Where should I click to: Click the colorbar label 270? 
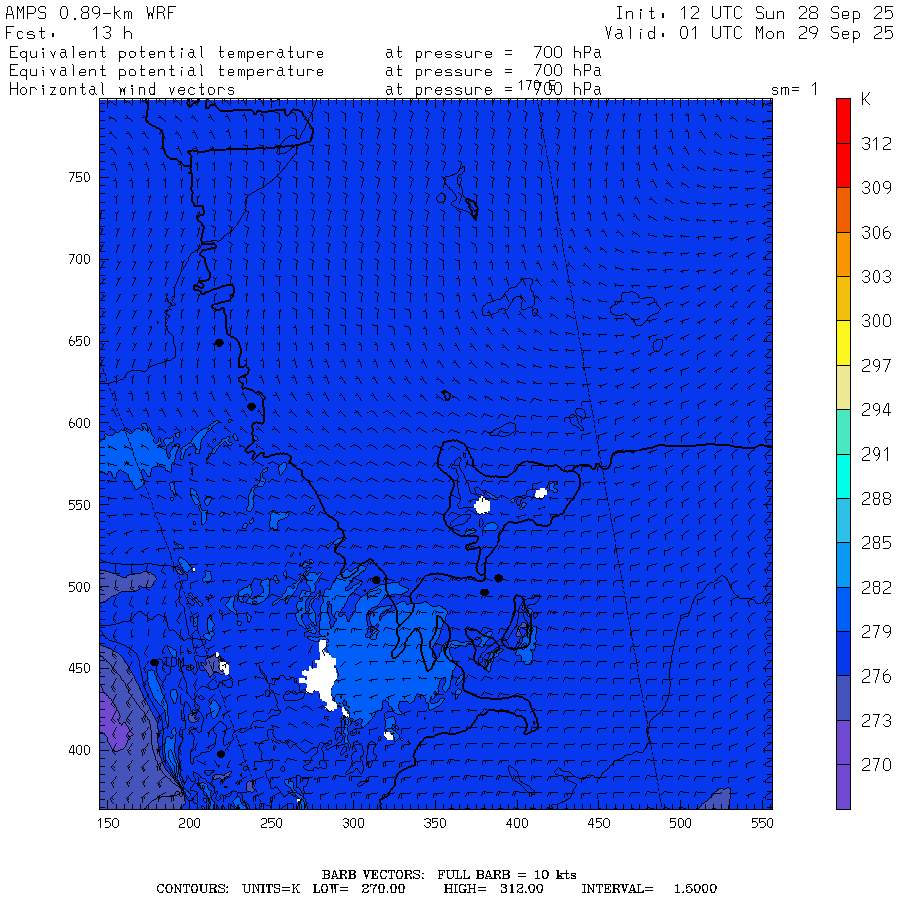click(x=876, y=765)
